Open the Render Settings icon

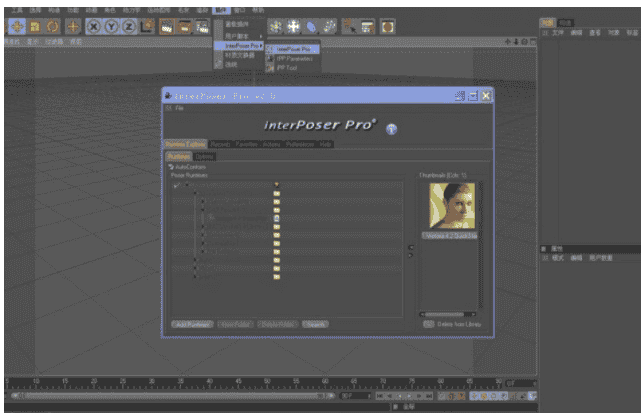click(202, 27)
